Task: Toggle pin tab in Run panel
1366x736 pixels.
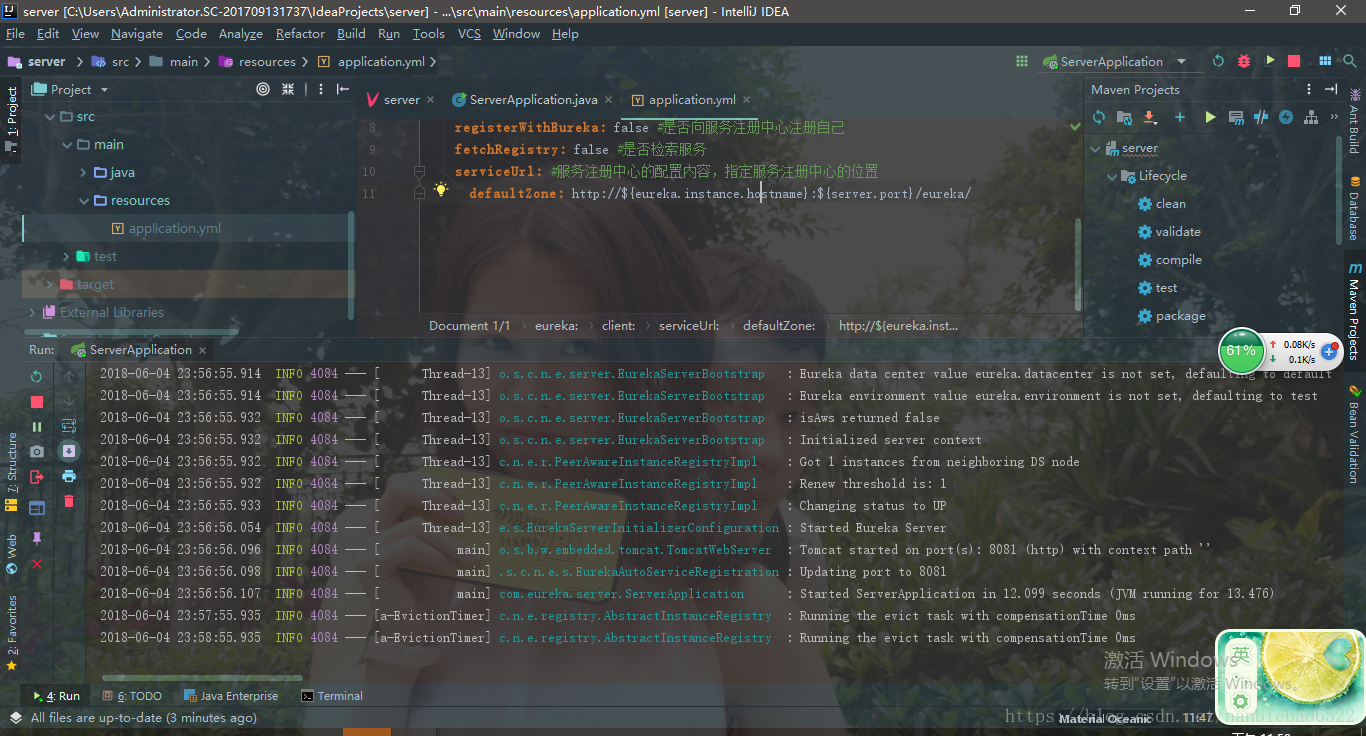Action: coord(37,538)
